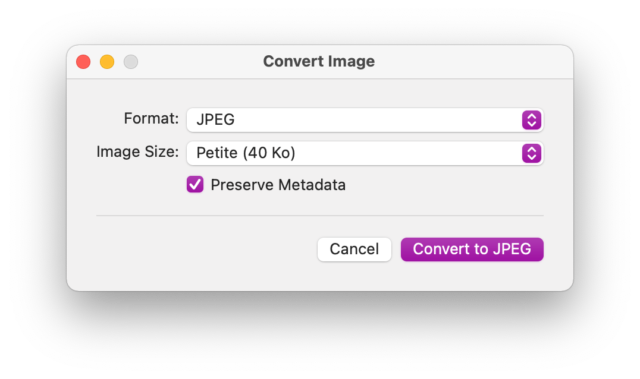
Task: Click the "Petite (40 Ko)" size value
Action: click(246, 153)
